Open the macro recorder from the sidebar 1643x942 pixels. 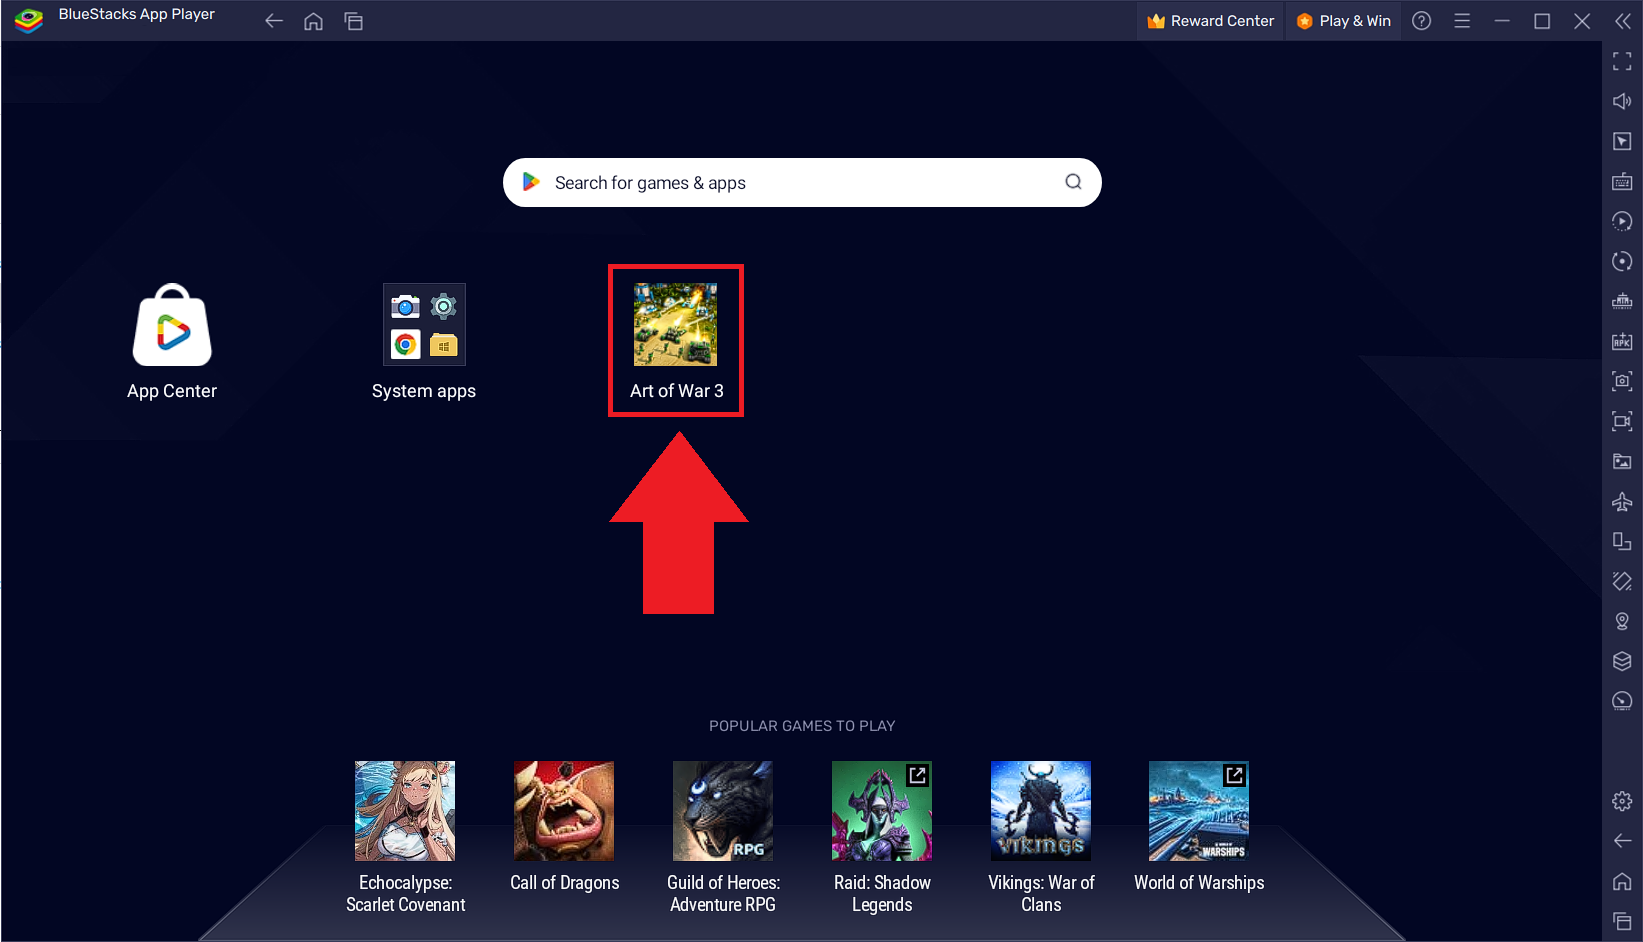[x=1622, y=221]
